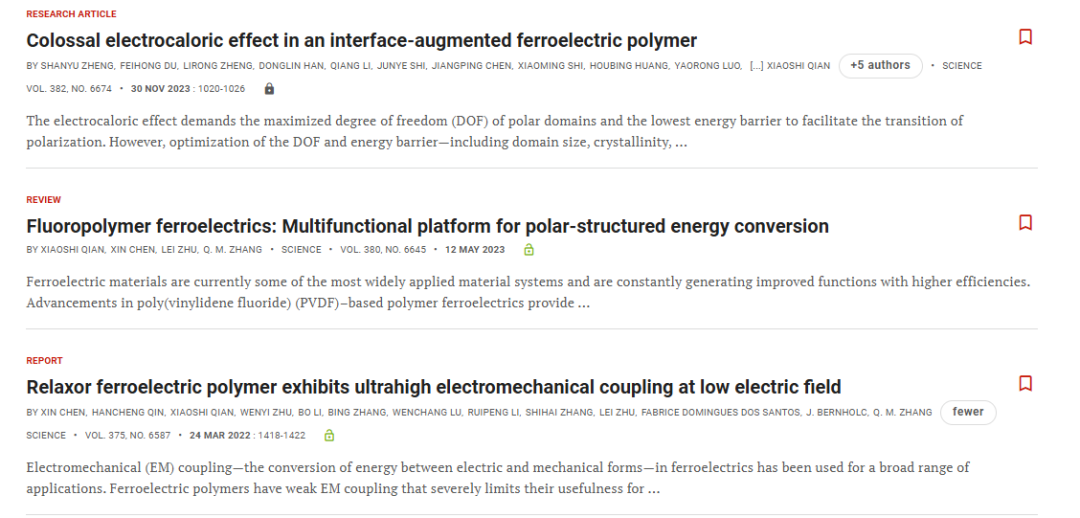Click the black lock icon near 30 Nov 2023
Screen dimensions: 1080x518
[269, 89]
